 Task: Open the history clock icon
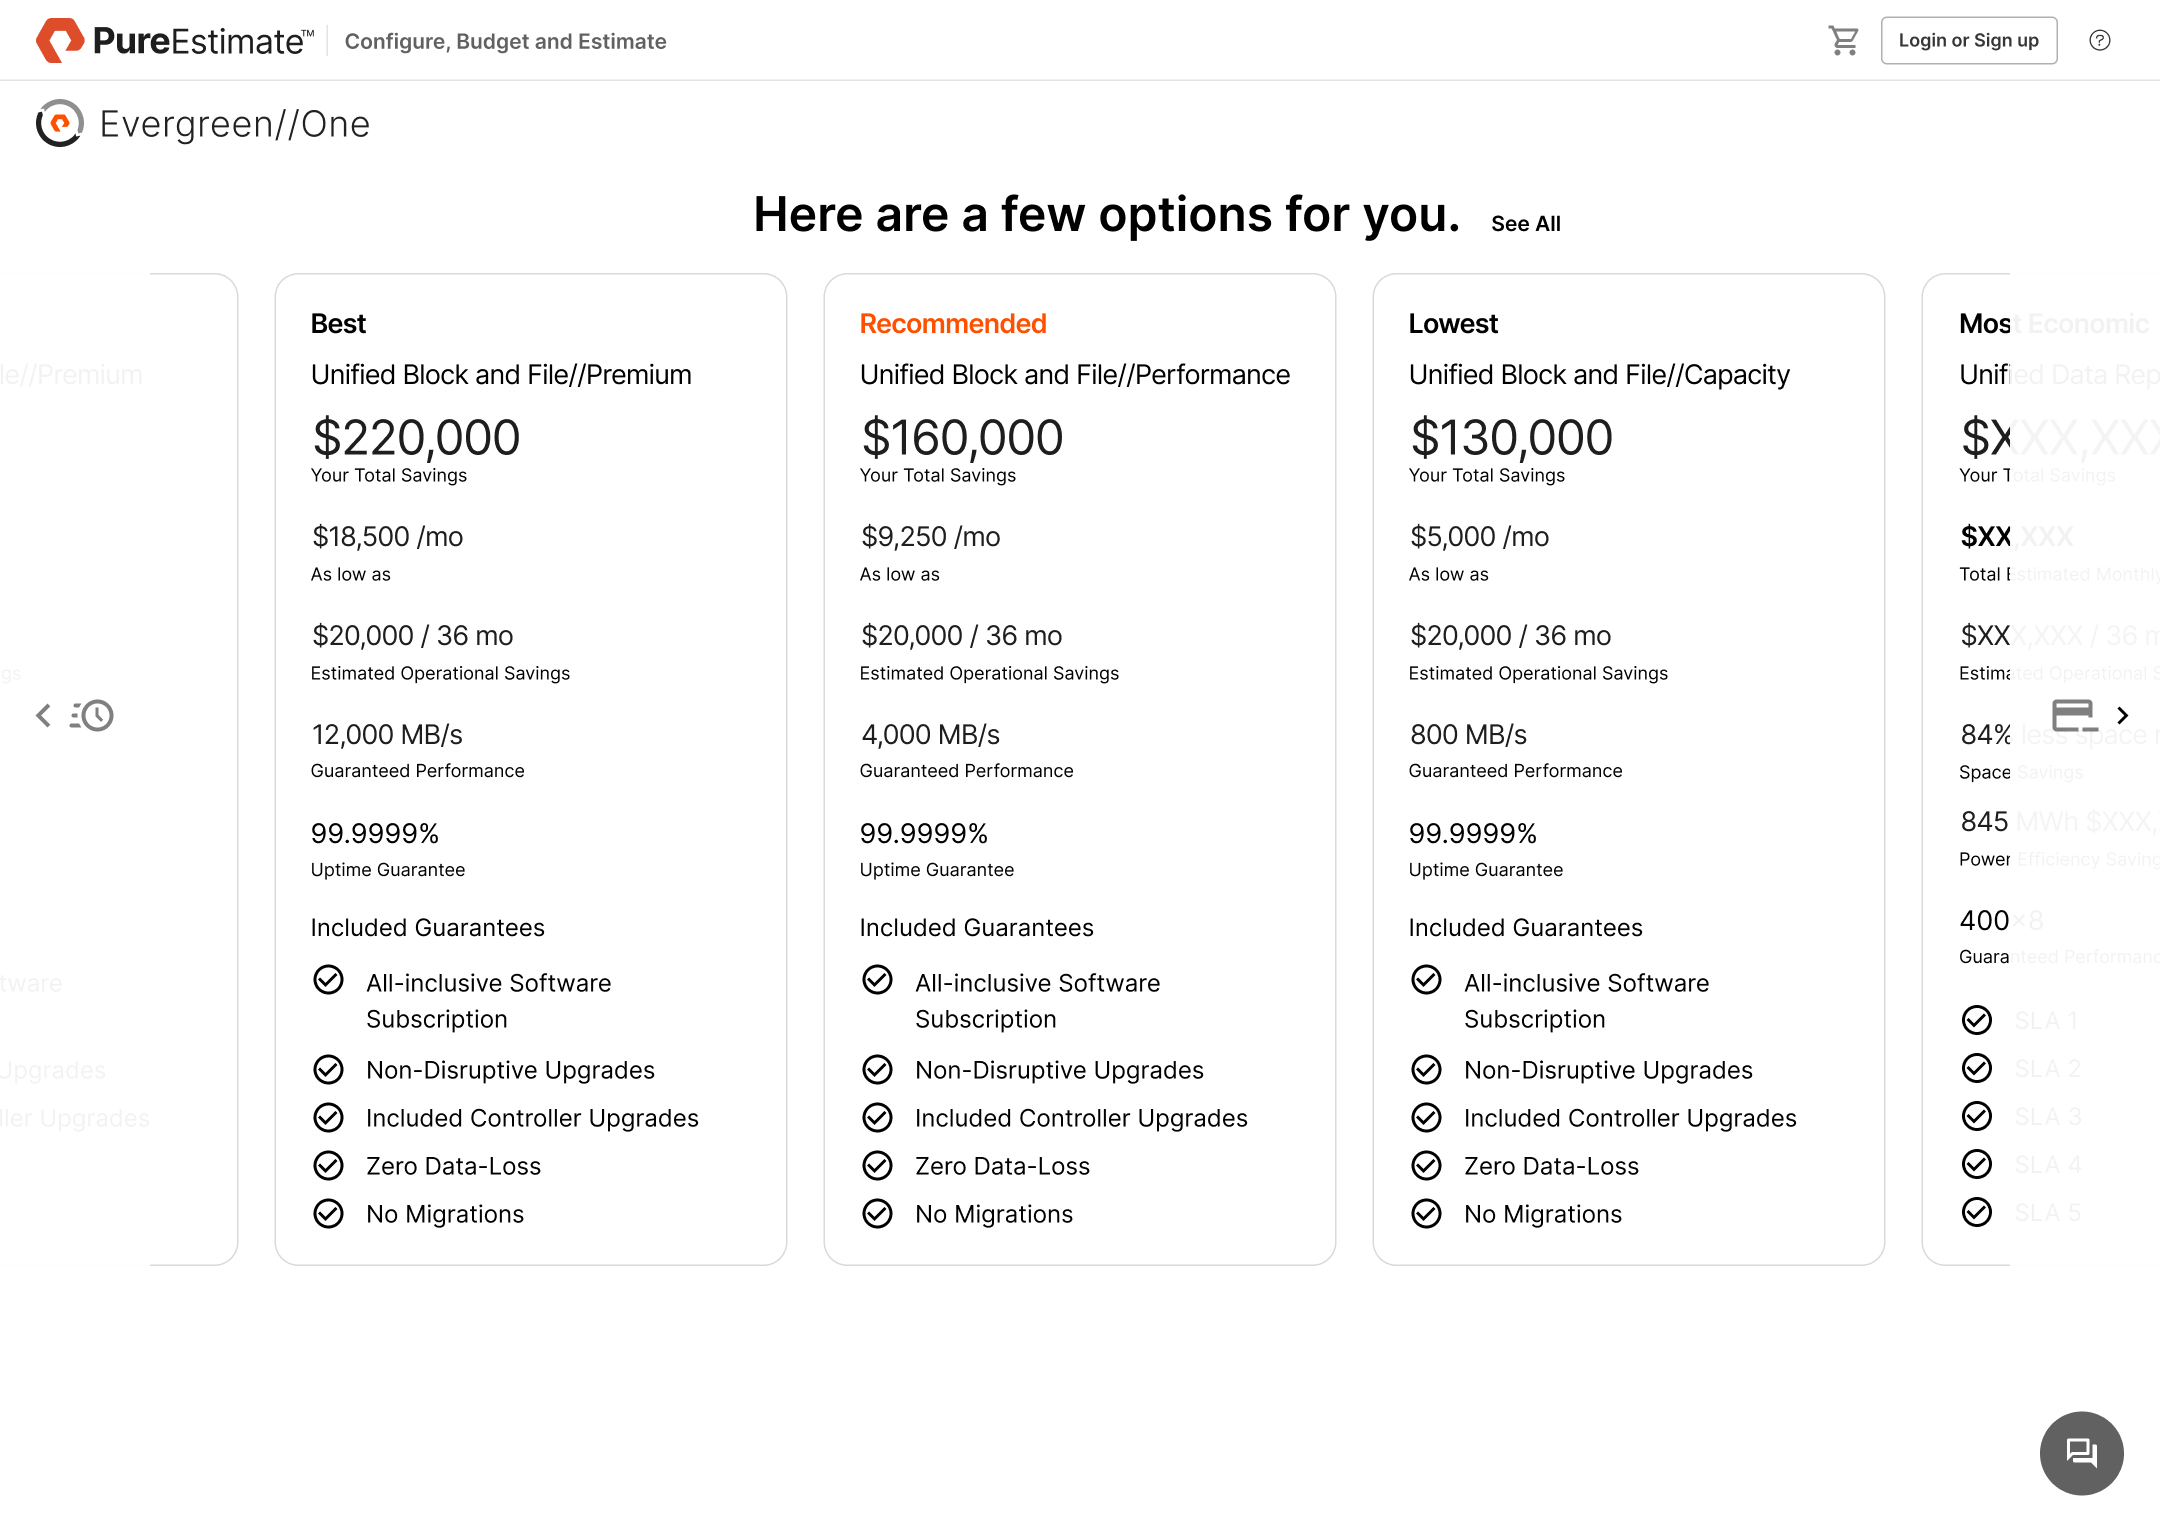point(93,715)
